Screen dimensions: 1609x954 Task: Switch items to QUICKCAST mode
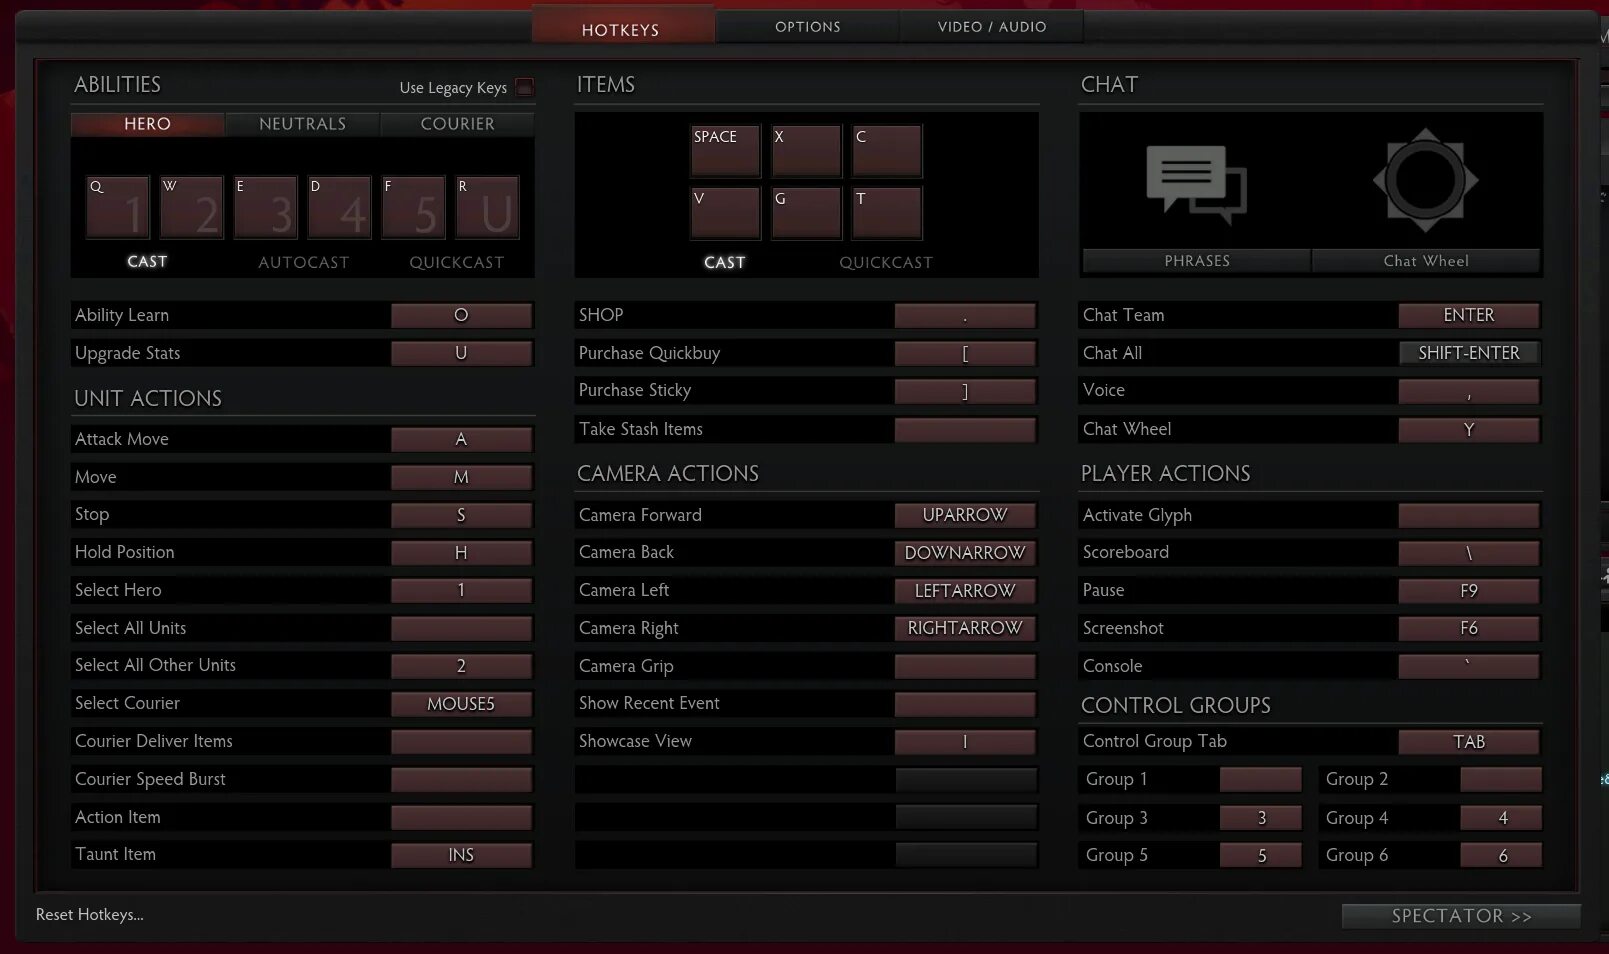(x=886, y=262)
